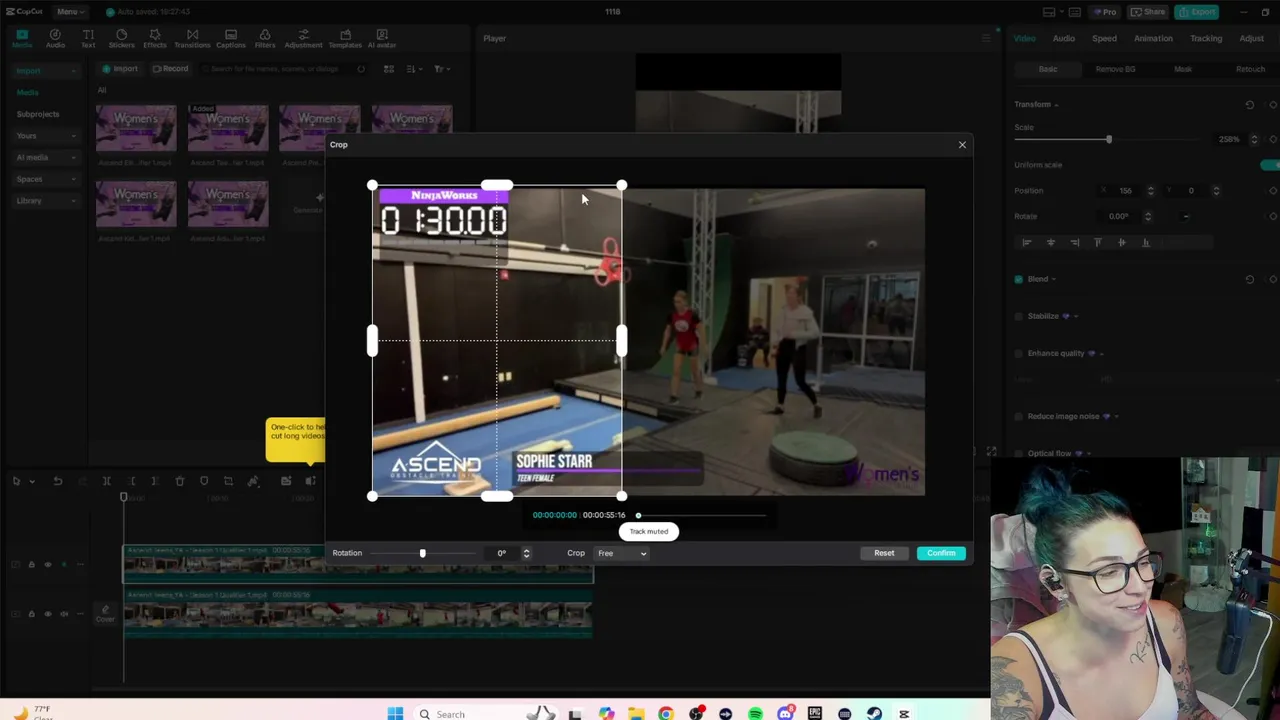Open the Crop ratio Free dropdown

click(x=621, y=553)
